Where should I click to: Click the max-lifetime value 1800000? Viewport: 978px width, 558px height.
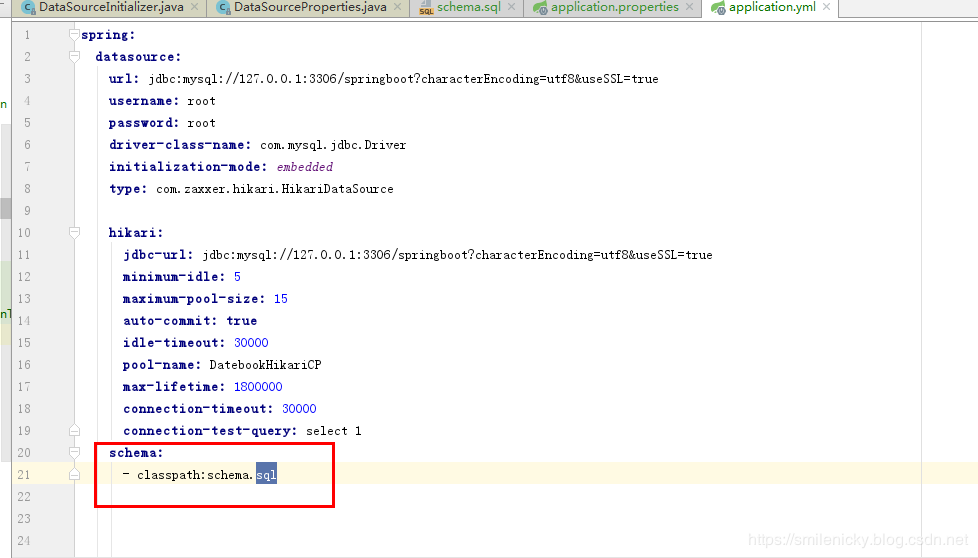(x=258, y=387)
